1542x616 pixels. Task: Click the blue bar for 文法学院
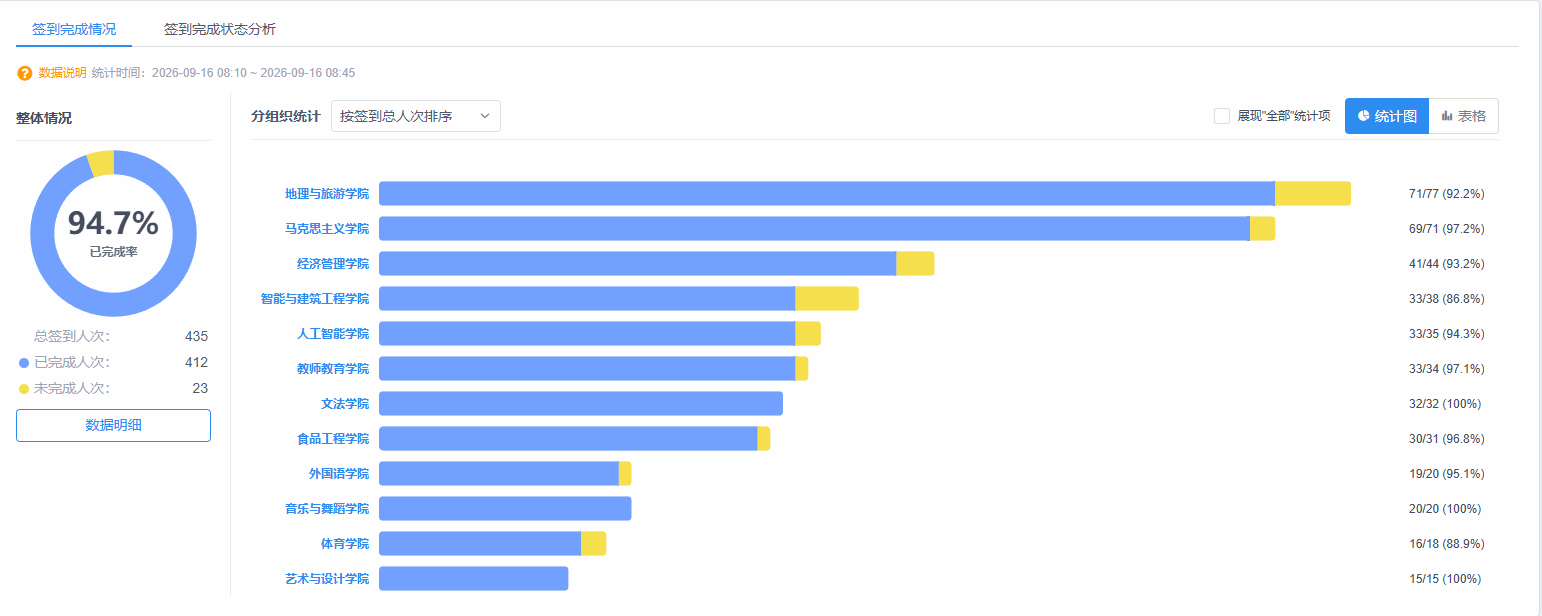click(x=581, y=404)
